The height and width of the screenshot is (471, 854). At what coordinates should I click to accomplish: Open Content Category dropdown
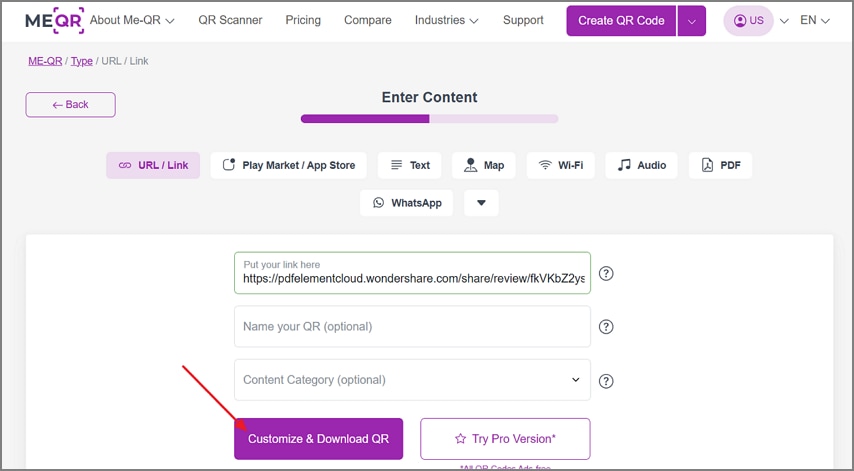click(x=412, y=380)
